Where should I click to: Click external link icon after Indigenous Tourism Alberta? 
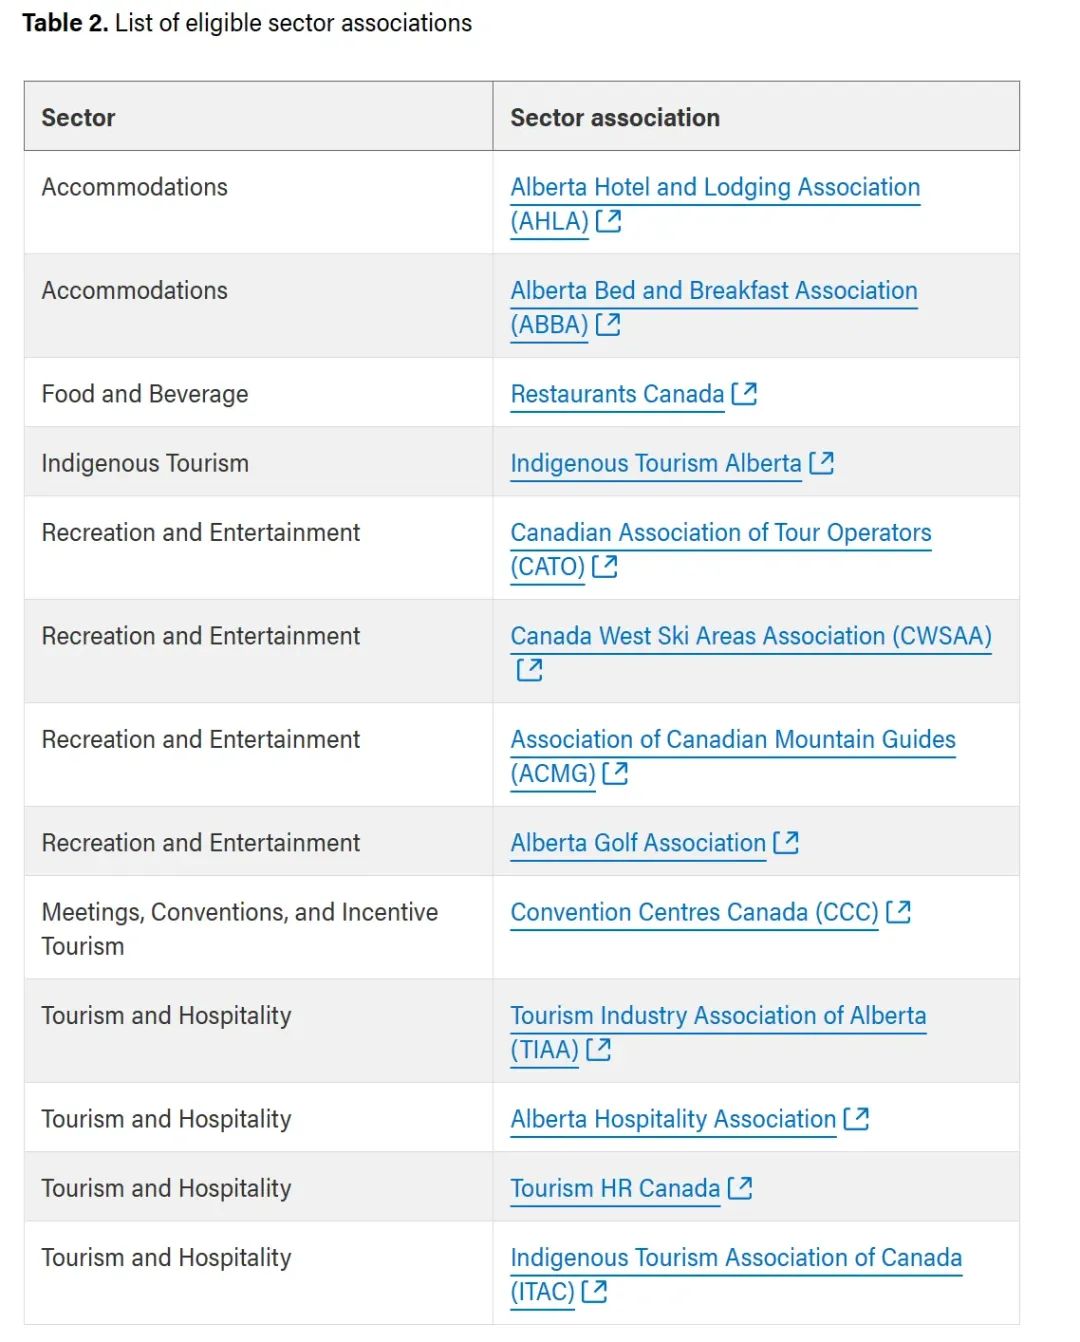click(x=822, y=463)
